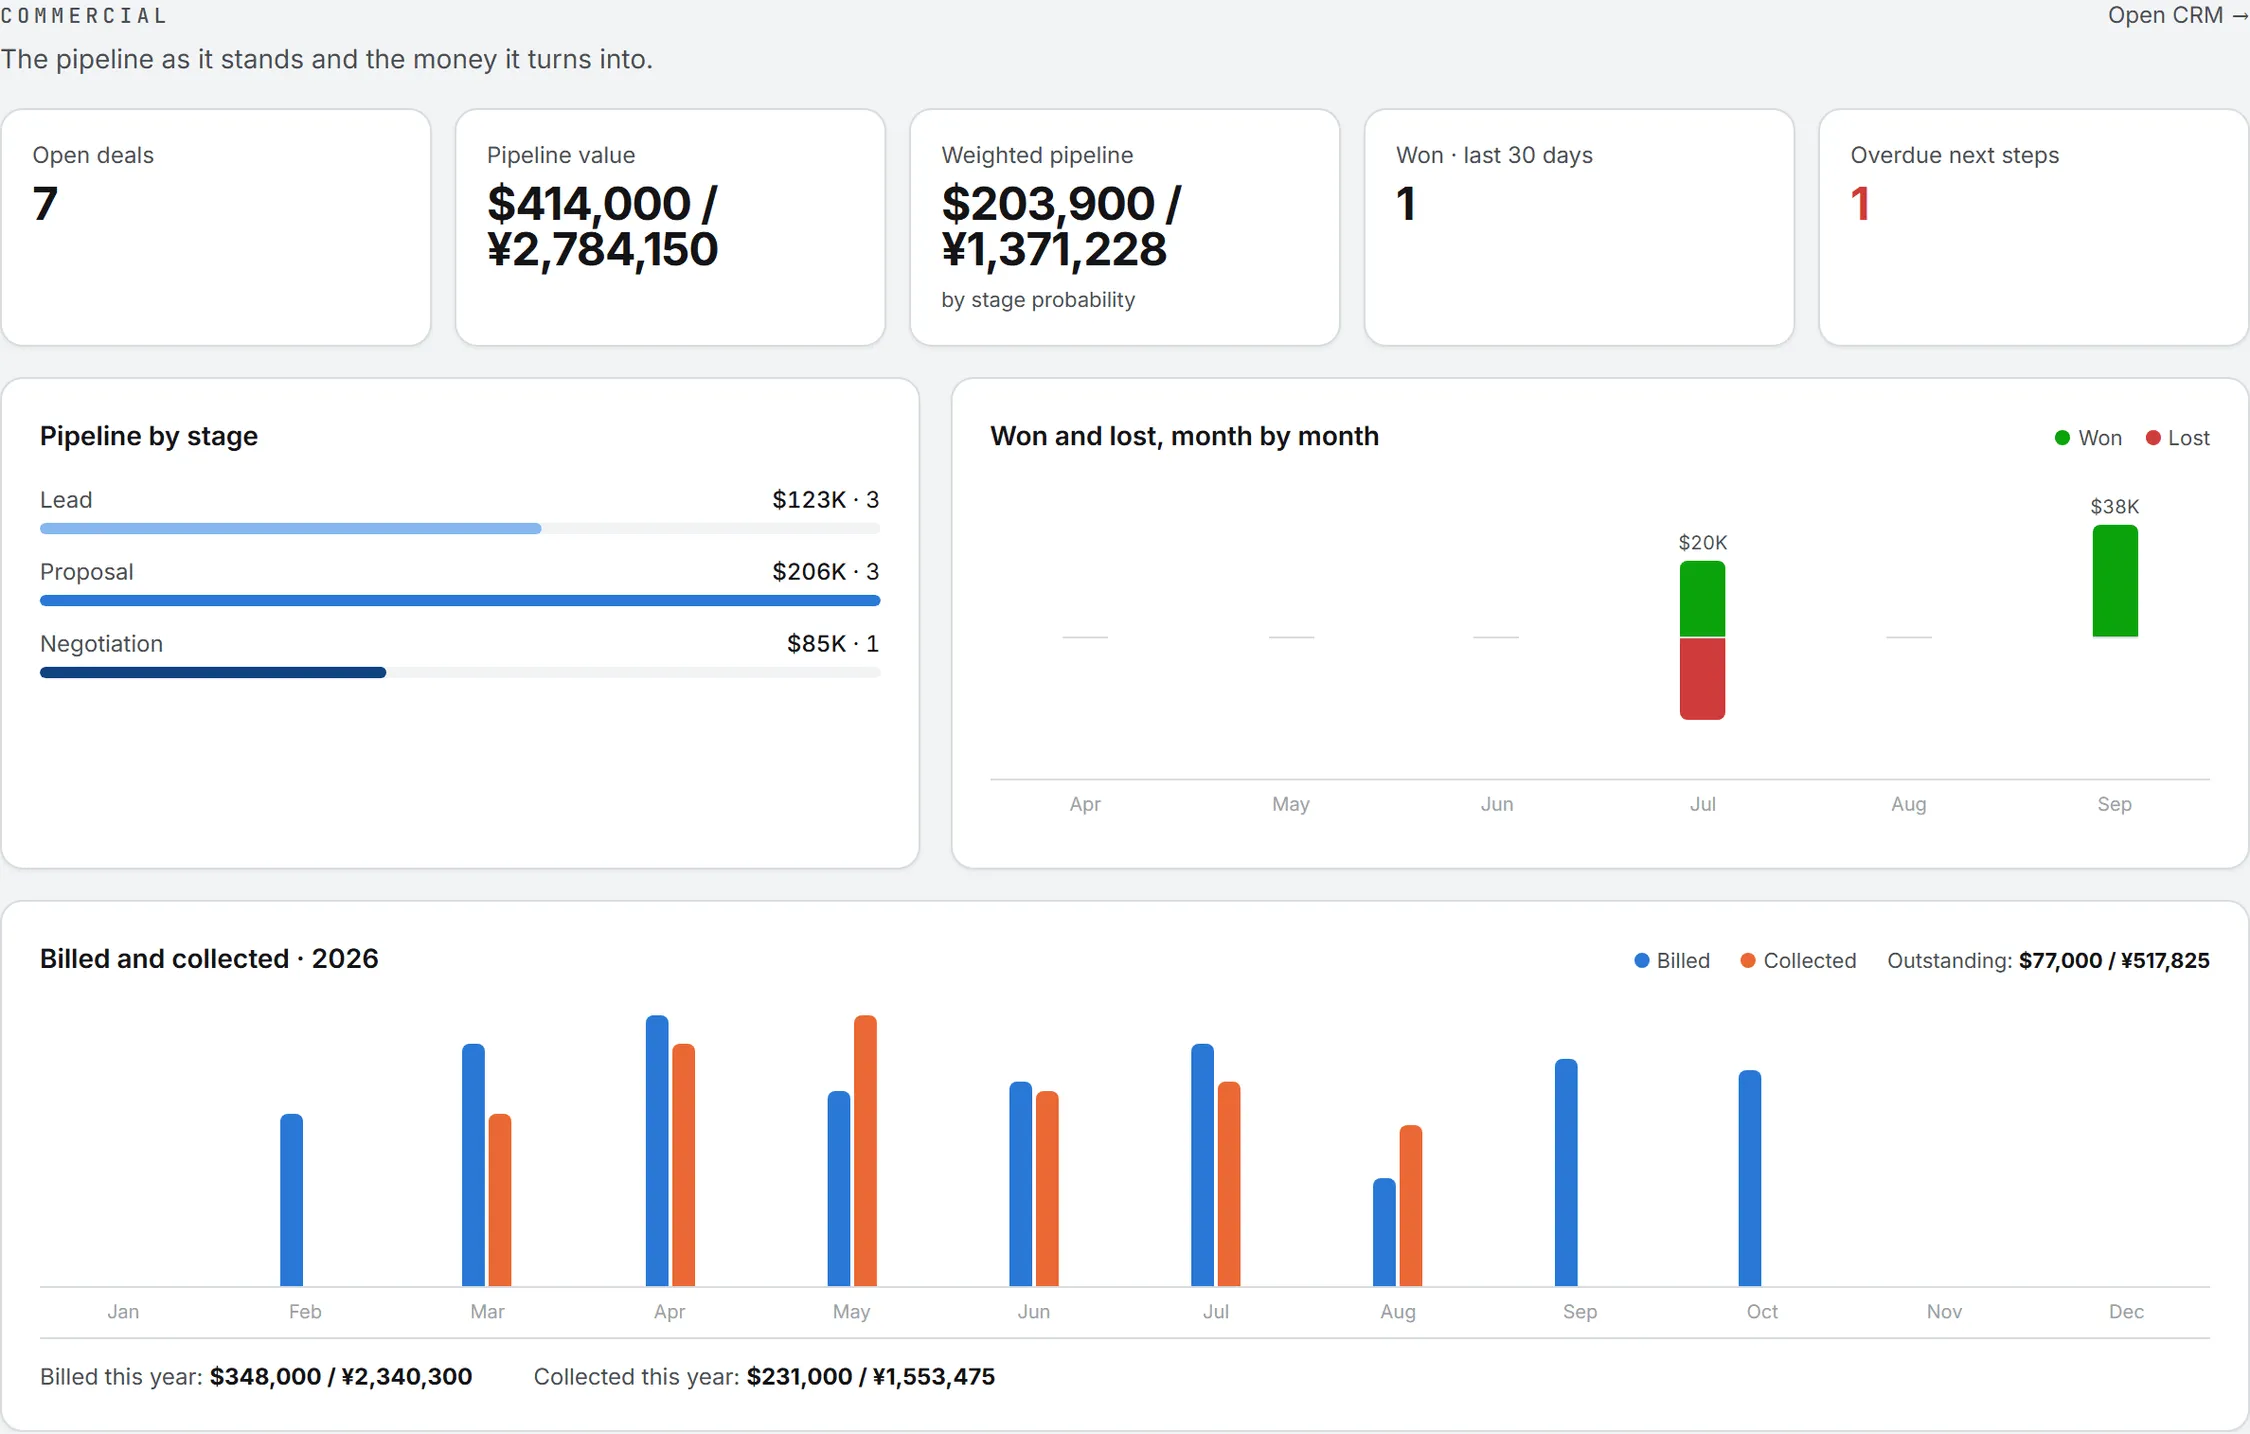The height and width of the screenshot is (1434, 2250).
Task: Click the Apr collected orange bar
Action: (x=684, y=1165)
